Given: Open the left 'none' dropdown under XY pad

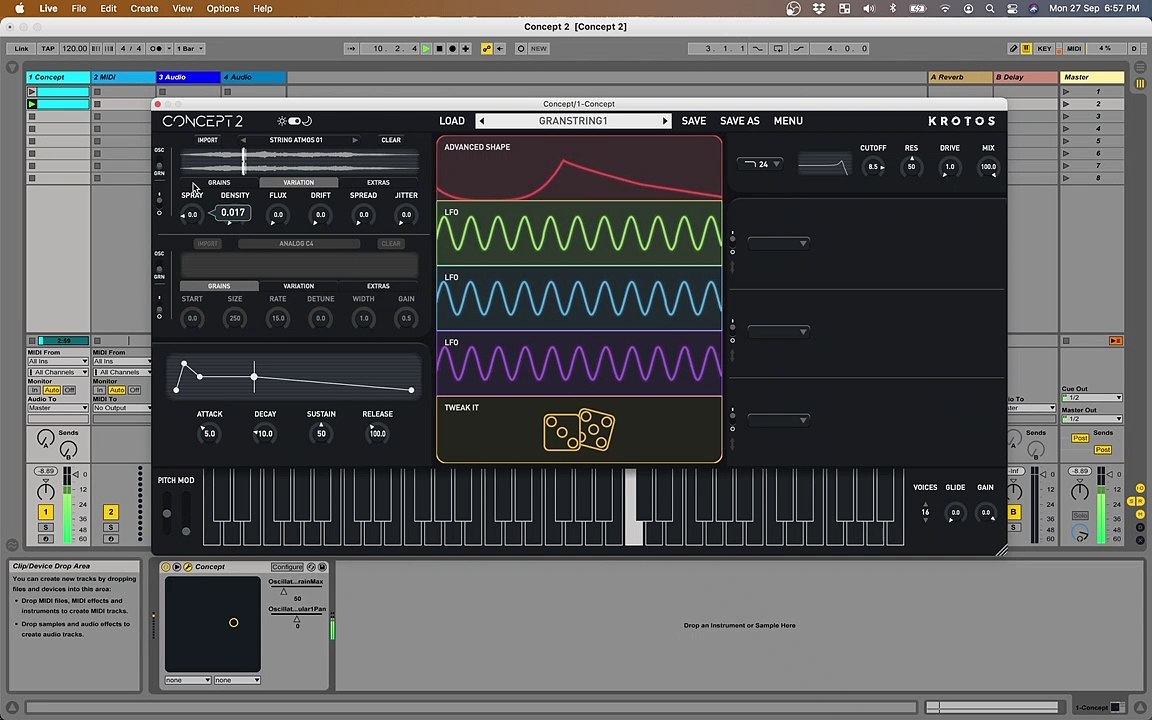Looking at the screenshot, I should click(187, 680).
